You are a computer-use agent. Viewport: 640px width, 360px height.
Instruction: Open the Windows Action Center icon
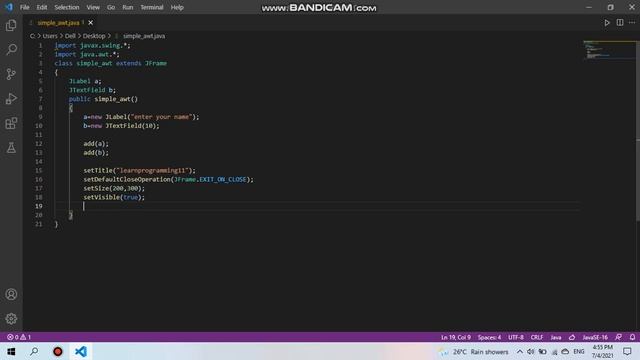click(627, 351)
